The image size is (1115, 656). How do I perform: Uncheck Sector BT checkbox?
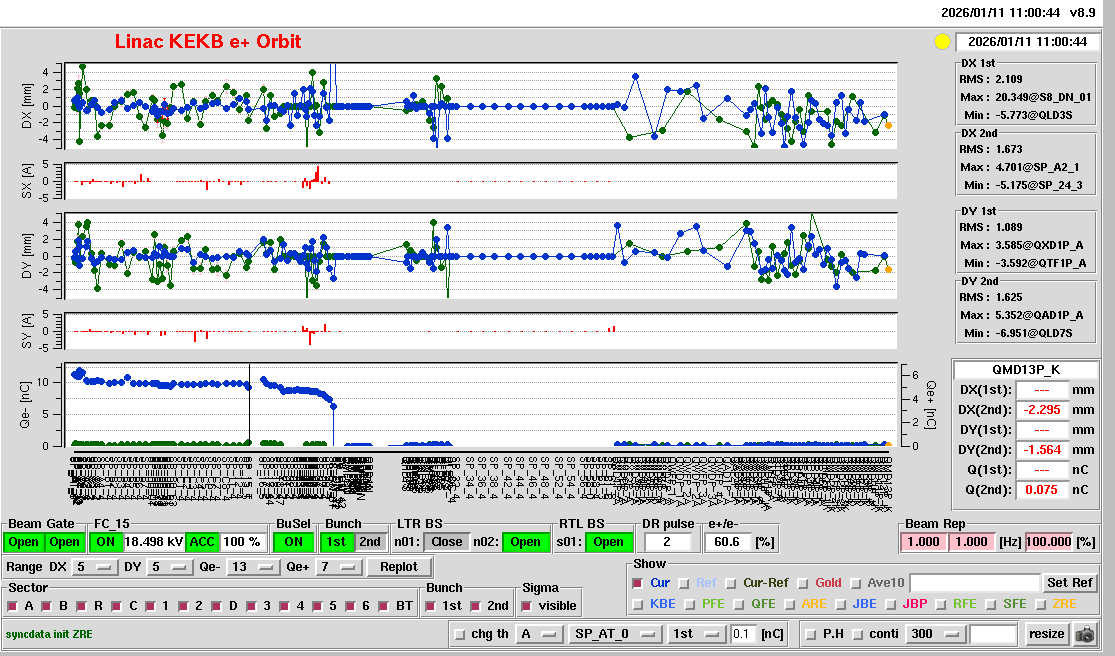388,606
